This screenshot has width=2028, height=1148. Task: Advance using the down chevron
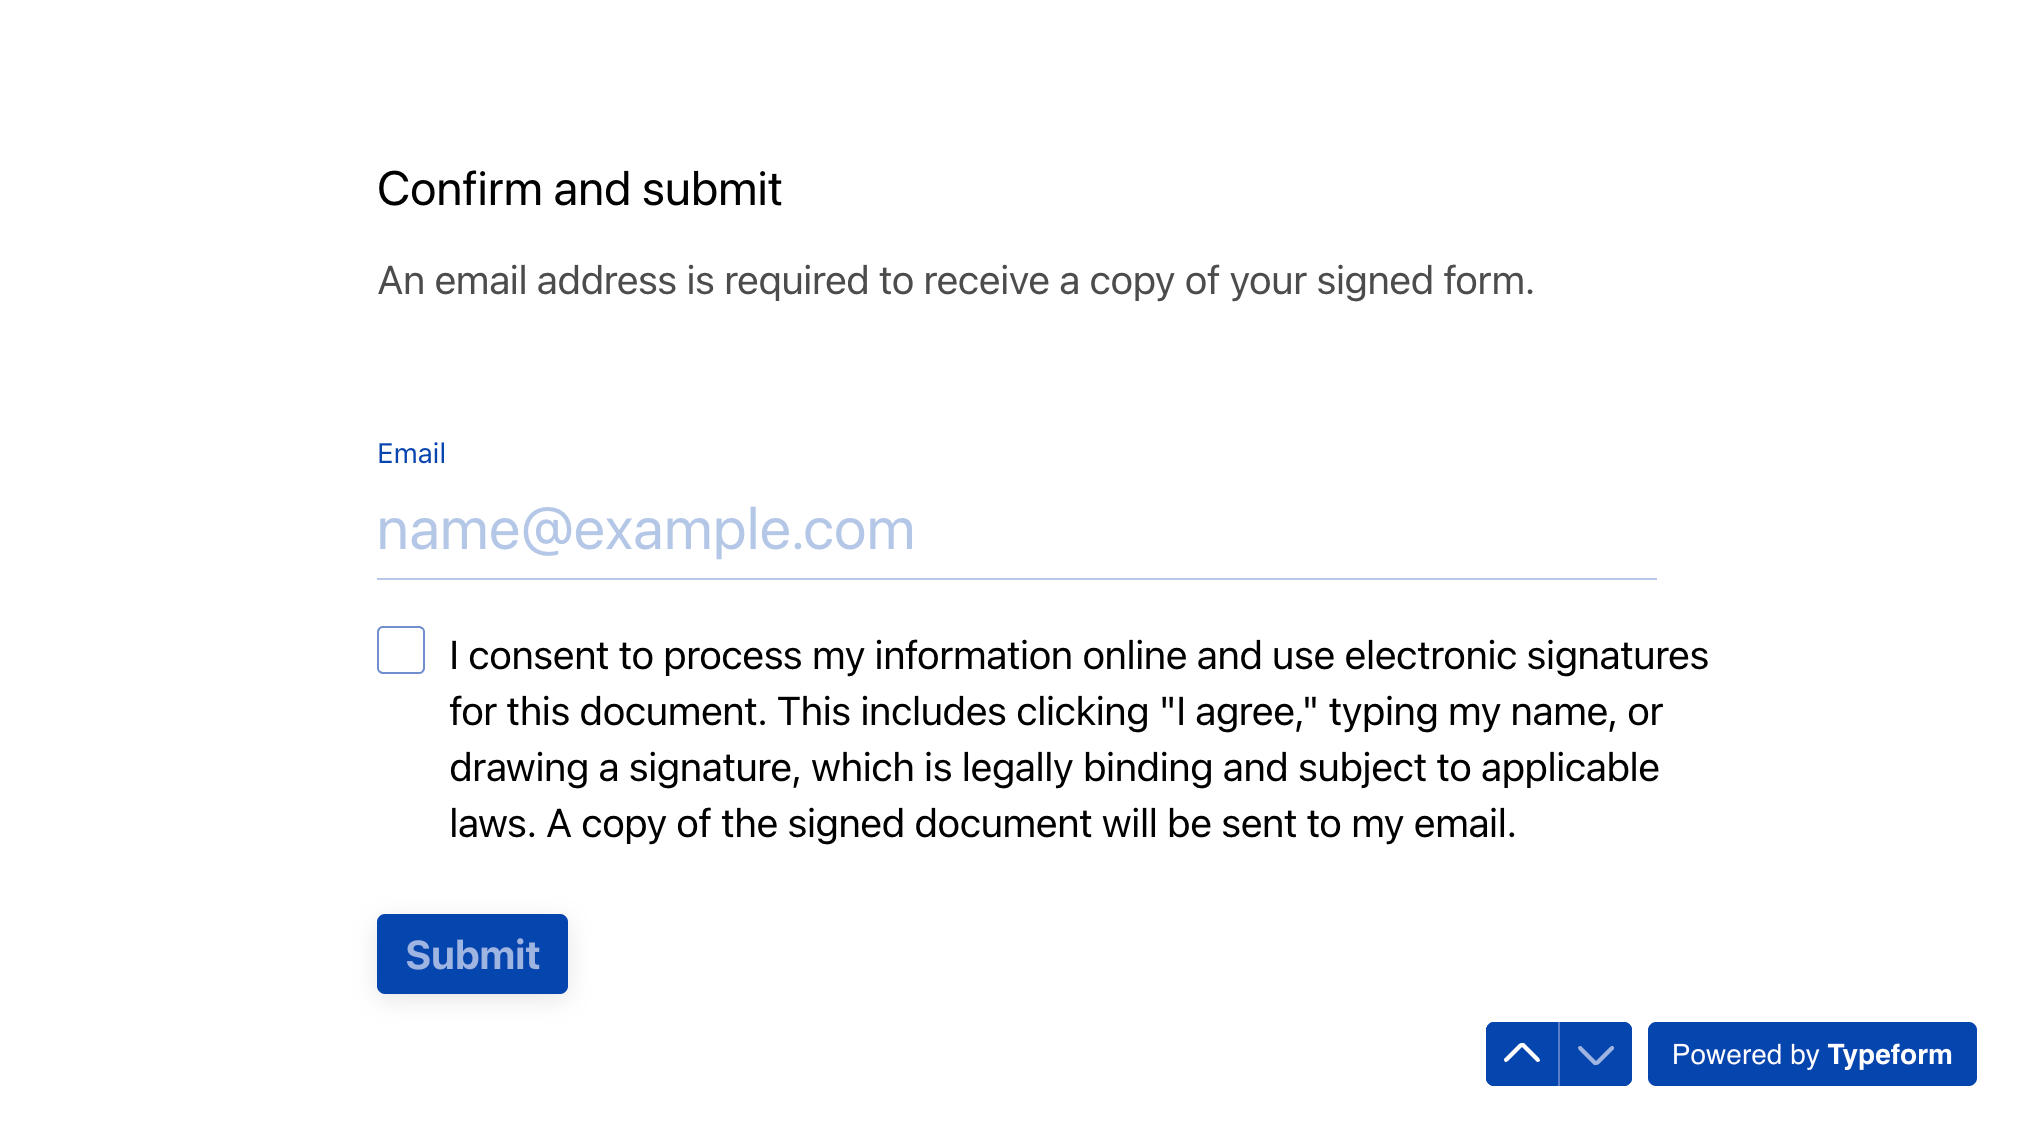pyautogui.click(x=1595, y=1054)
